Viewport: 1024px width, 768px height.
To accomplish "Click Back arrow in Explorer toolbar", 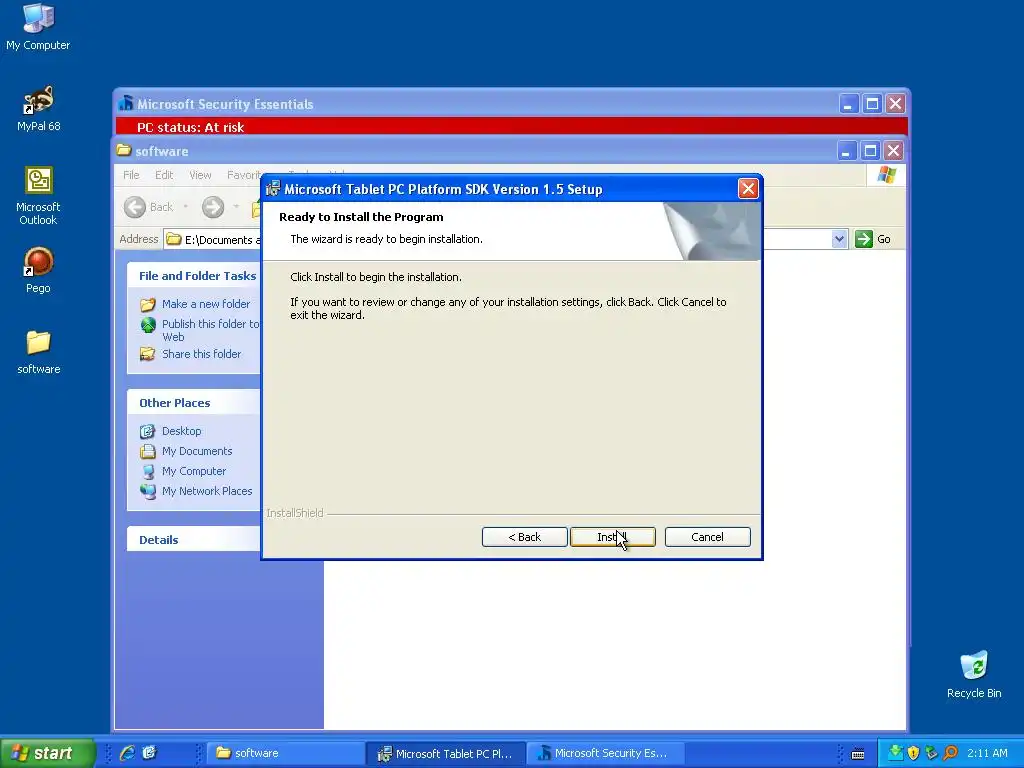I will [x=149, y=207].
